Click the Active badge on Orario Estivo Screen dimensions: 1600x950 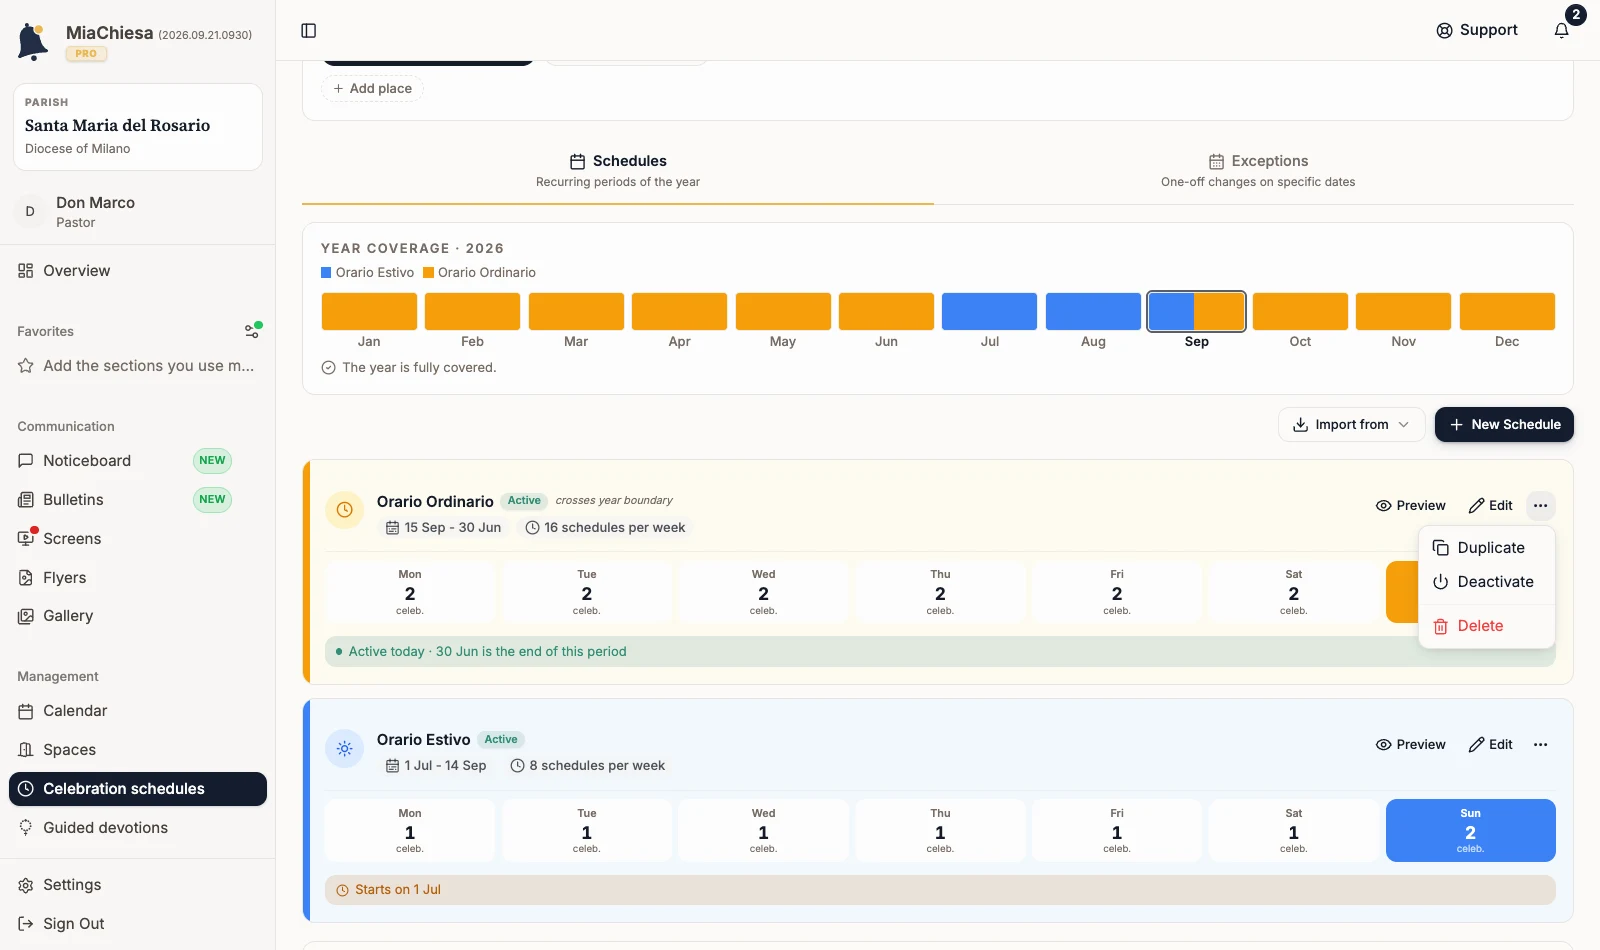(501, 740)
